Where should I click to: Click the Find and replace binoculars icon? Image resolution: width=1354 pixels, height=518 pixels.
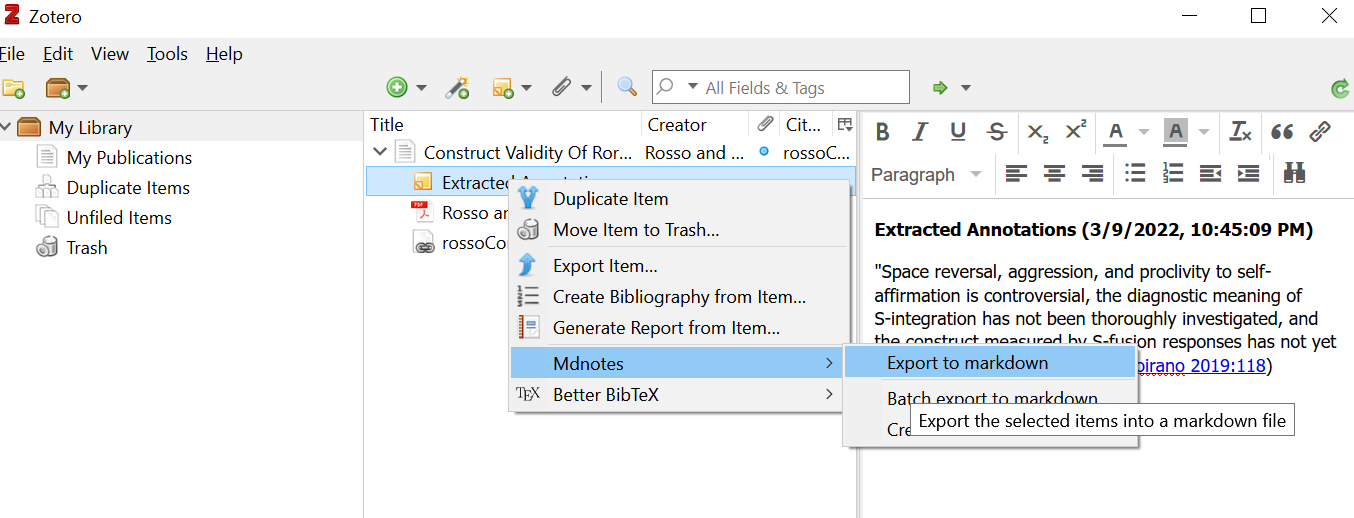coord(1295,174)
